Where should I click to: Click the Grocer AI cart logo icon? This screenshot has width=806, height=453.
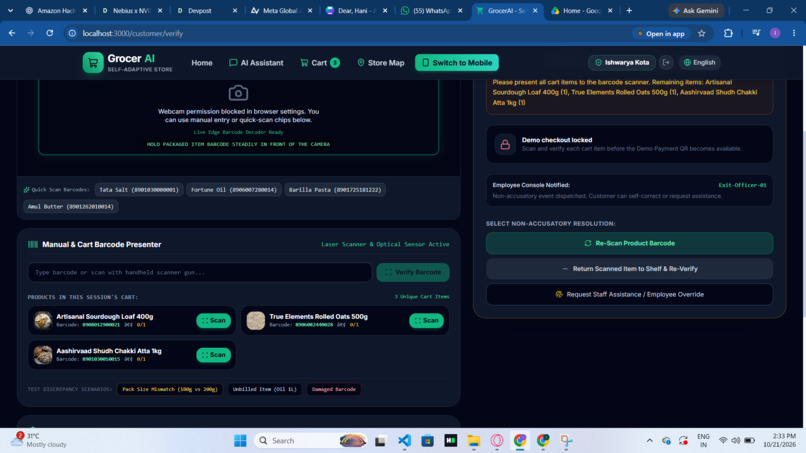(x=93, y=63)
